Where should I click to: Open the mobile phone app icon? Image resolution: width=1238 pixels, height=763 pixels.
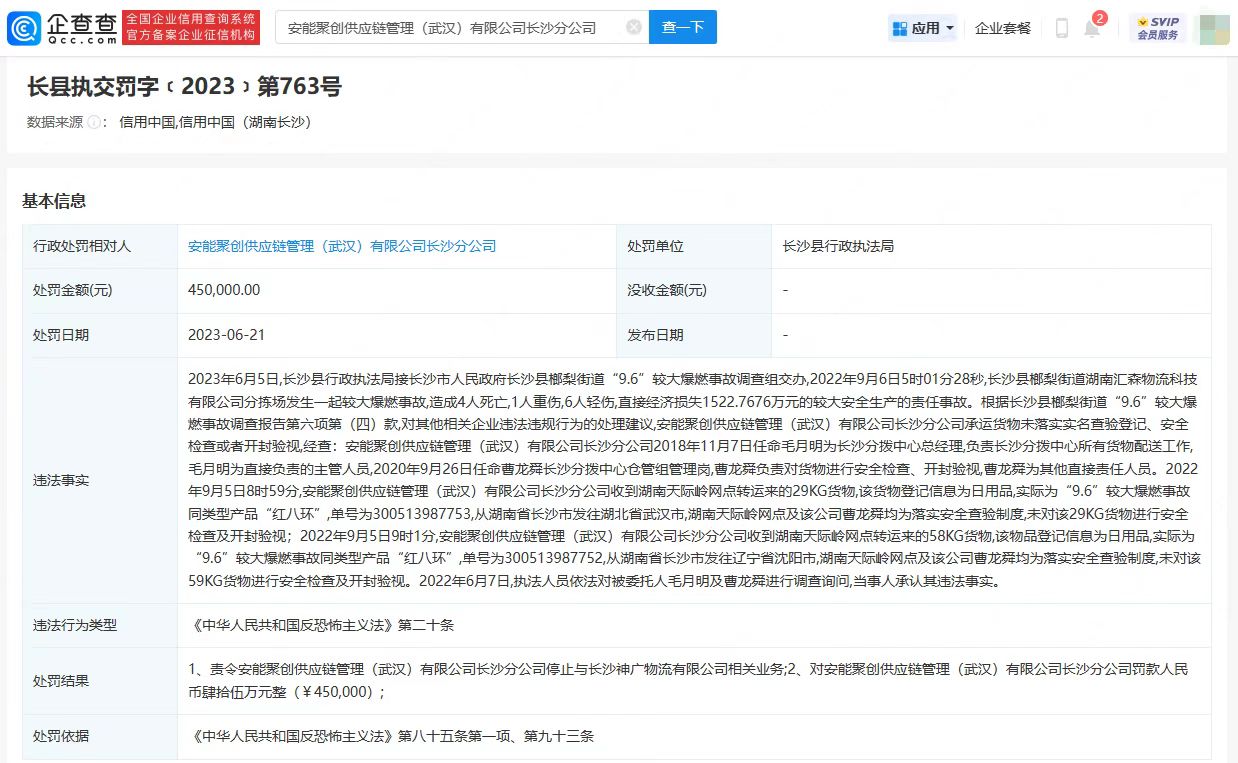(1062, 28)
